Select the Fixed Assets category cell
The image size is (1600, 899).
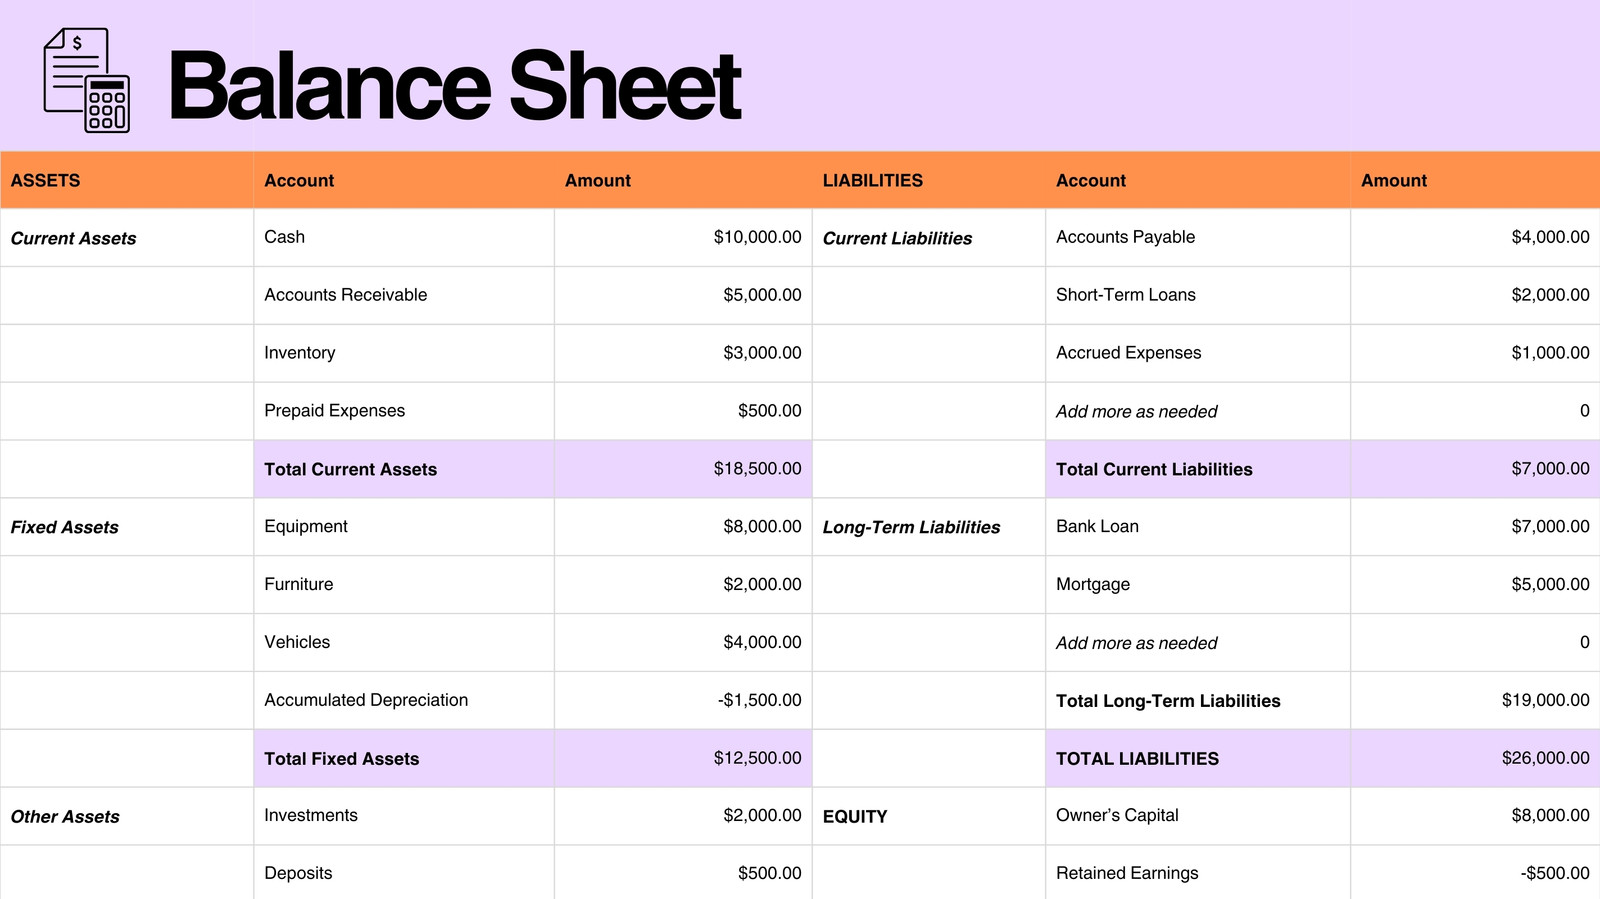click(127, 527)
